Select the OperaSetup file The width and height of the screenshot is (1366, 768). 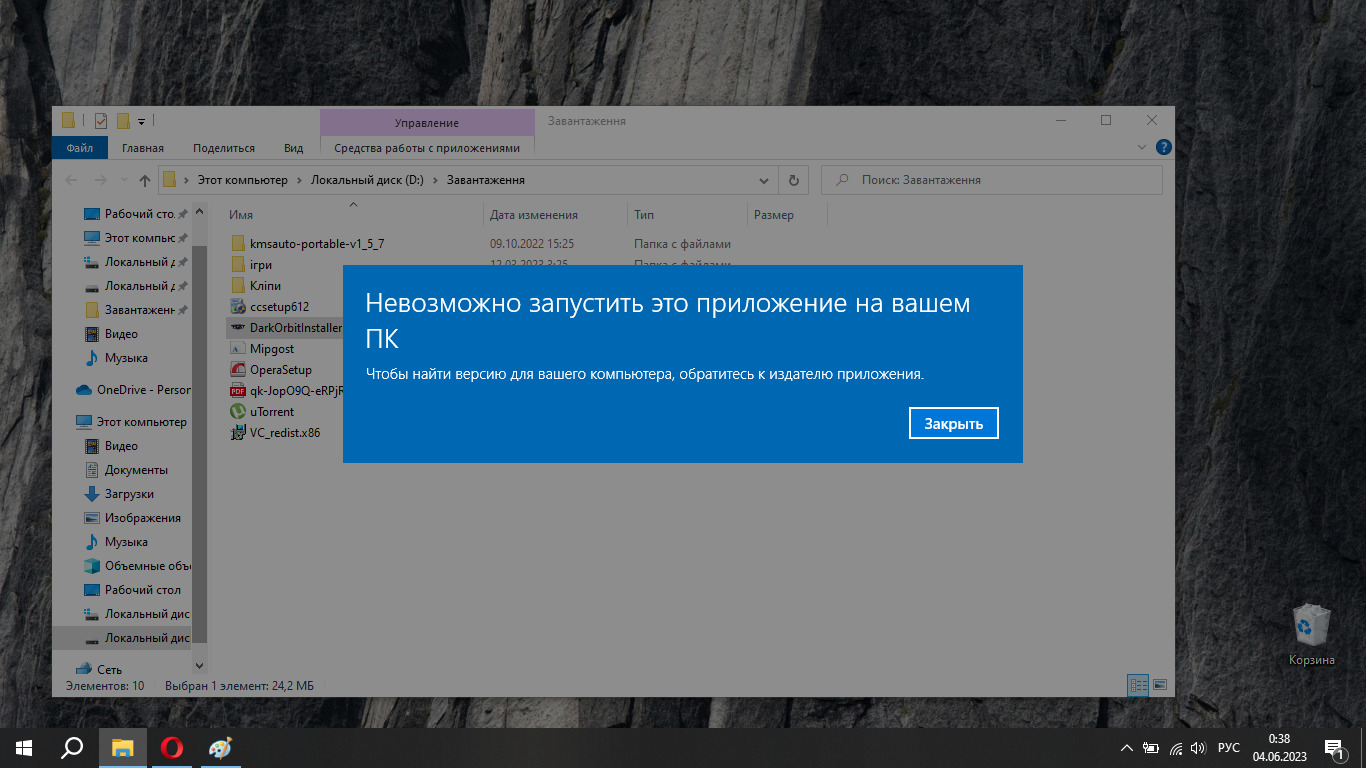(280, 369)
